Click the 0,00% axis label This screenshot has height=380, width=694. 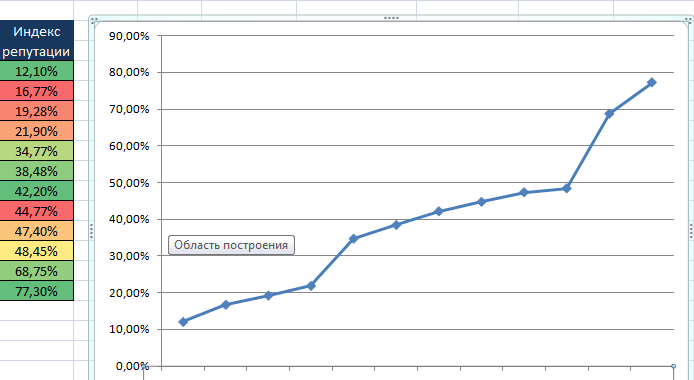pyautogui.click(x=133, y=366)
